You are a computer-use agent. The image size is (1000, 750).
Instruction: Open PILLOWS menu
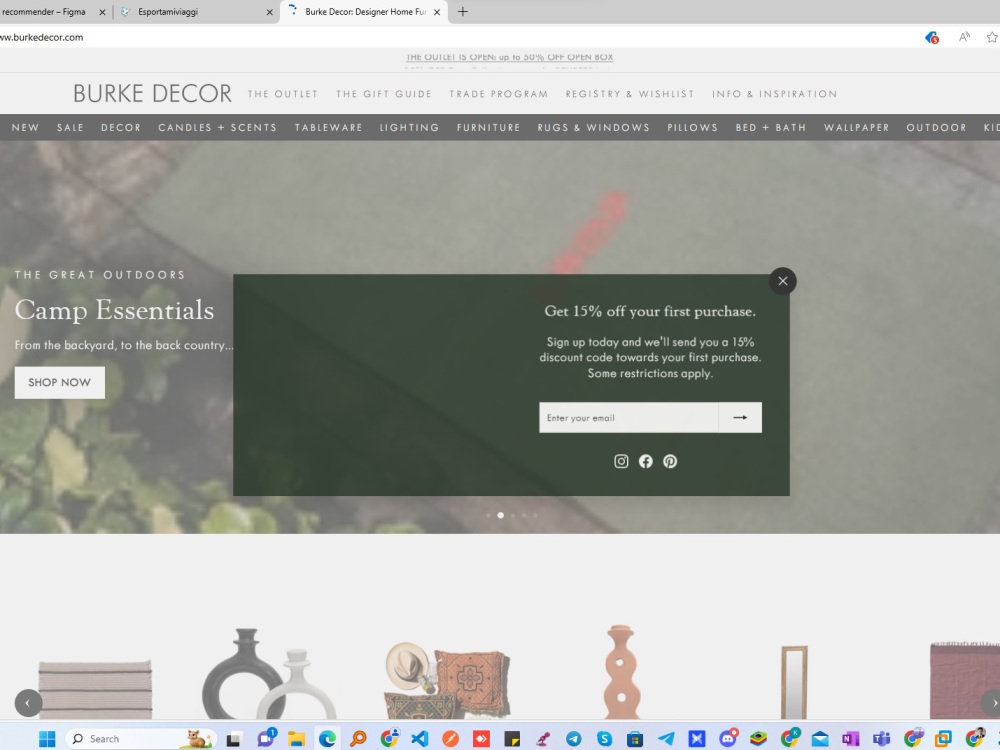pyautogui.click(x=693, y=128)
